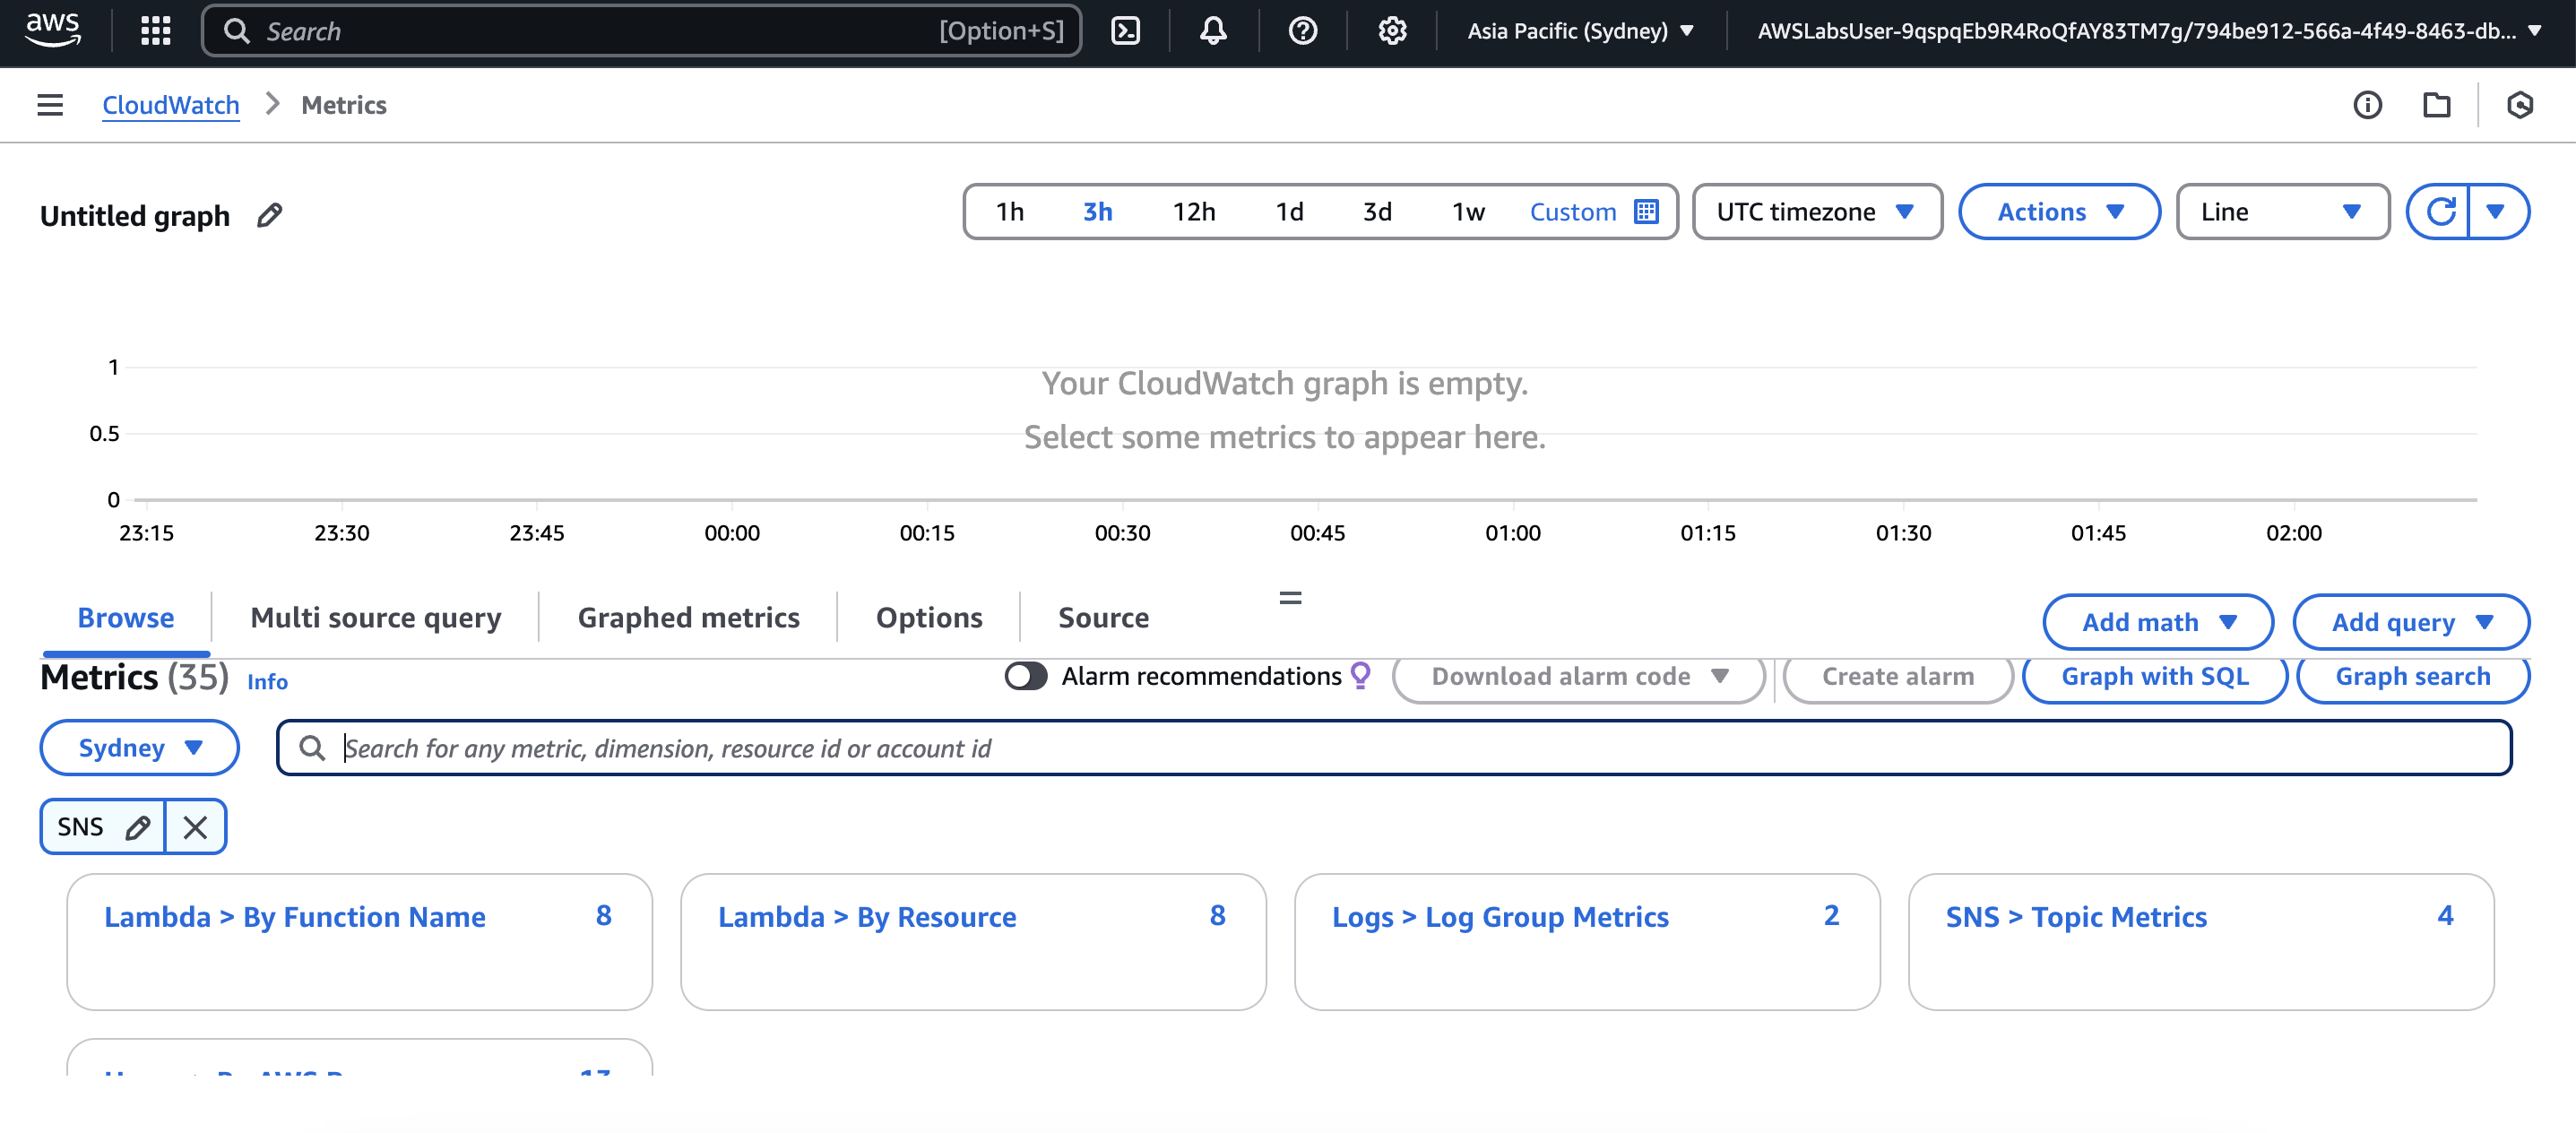Open the region selector Asia Pacific (Sydney)
2576x1133 pixels.
pos(1580,31)
